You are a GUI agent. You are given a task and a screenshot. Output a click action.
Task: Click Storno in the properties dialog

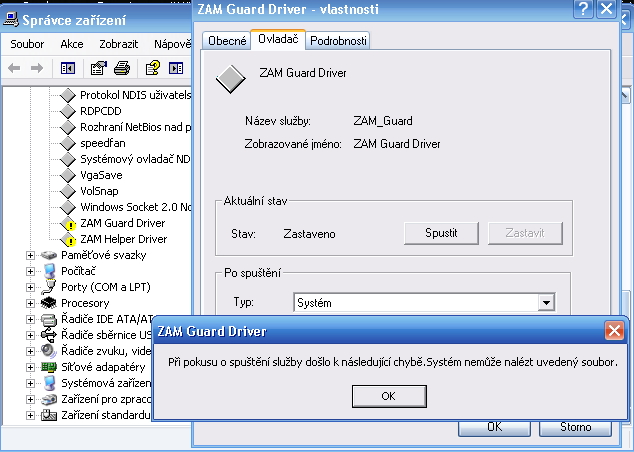click(575, 428)
